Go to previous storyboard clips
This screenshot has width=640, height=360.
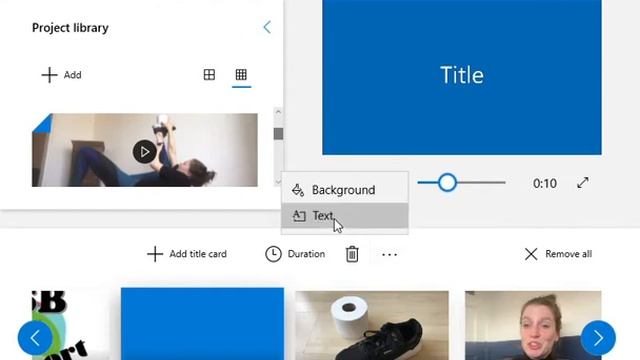pyautogui.click(x=36, y=338)
